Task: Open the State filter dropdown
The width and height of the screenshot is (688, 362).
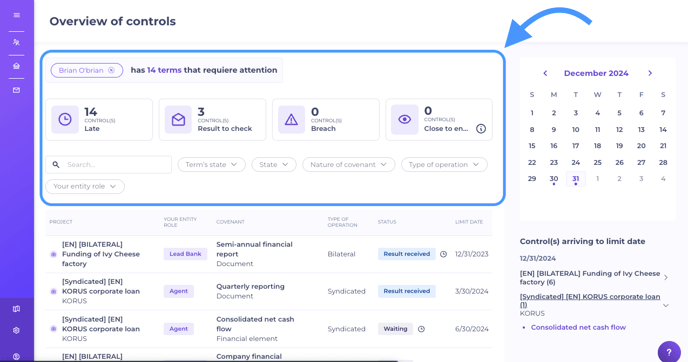Action: tap(274, 165)
